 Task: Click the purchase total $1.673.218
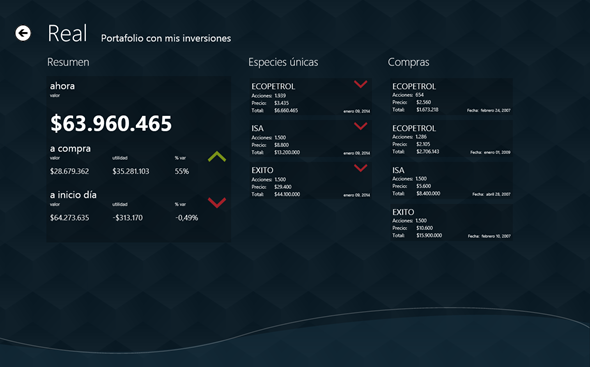click(427, 110)
